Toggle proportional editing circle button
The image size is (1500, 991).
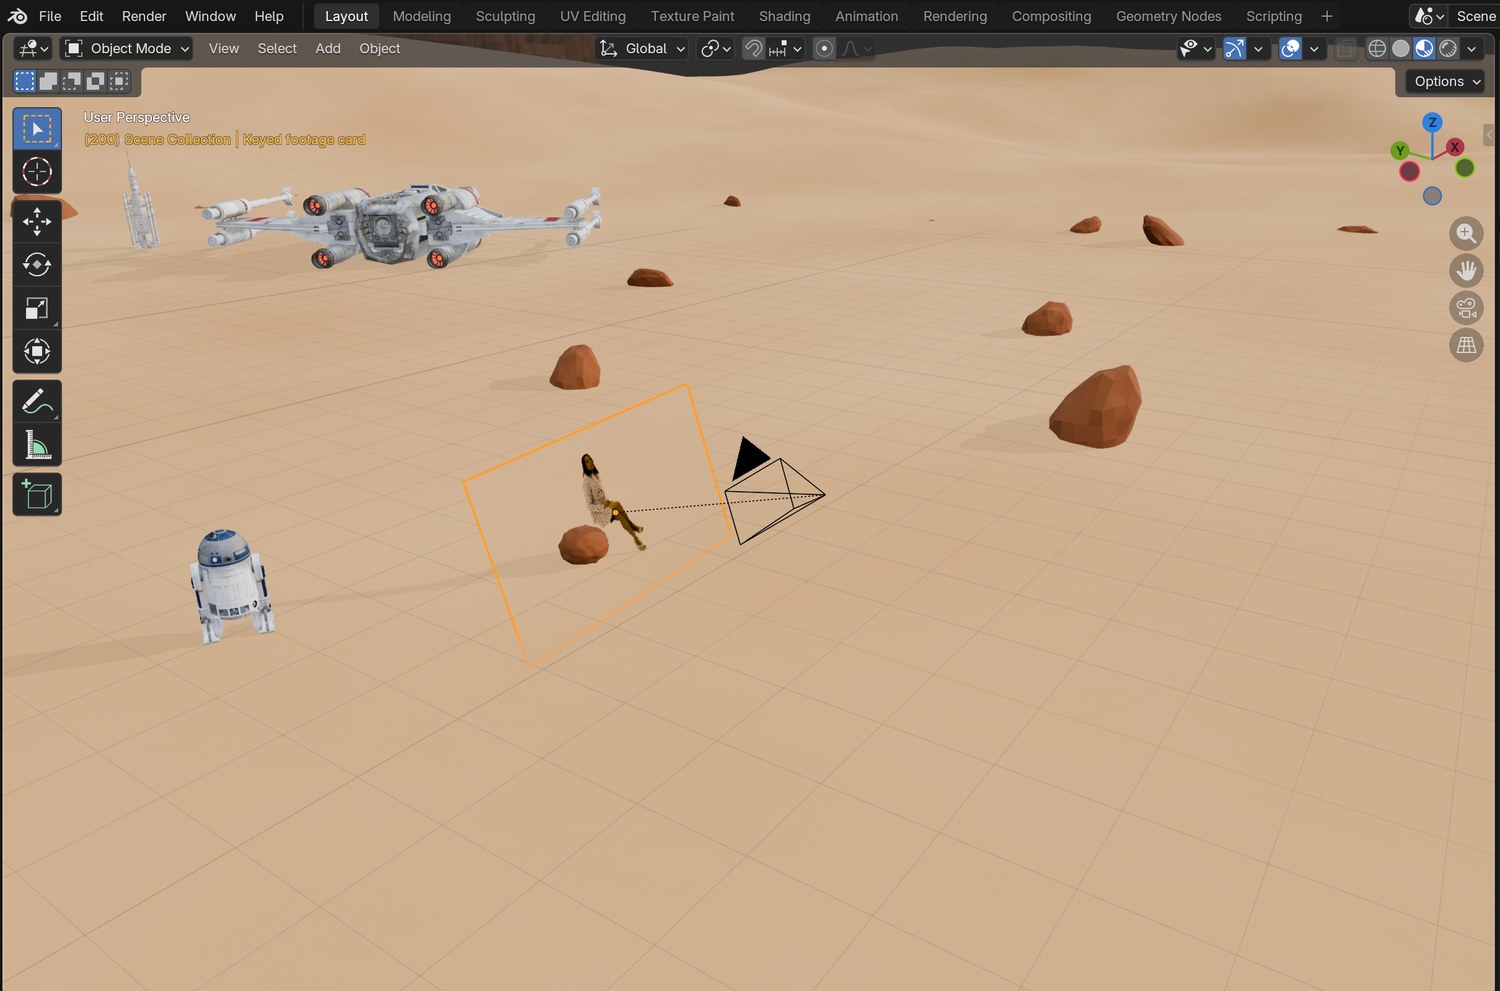[x=824, y=48]
